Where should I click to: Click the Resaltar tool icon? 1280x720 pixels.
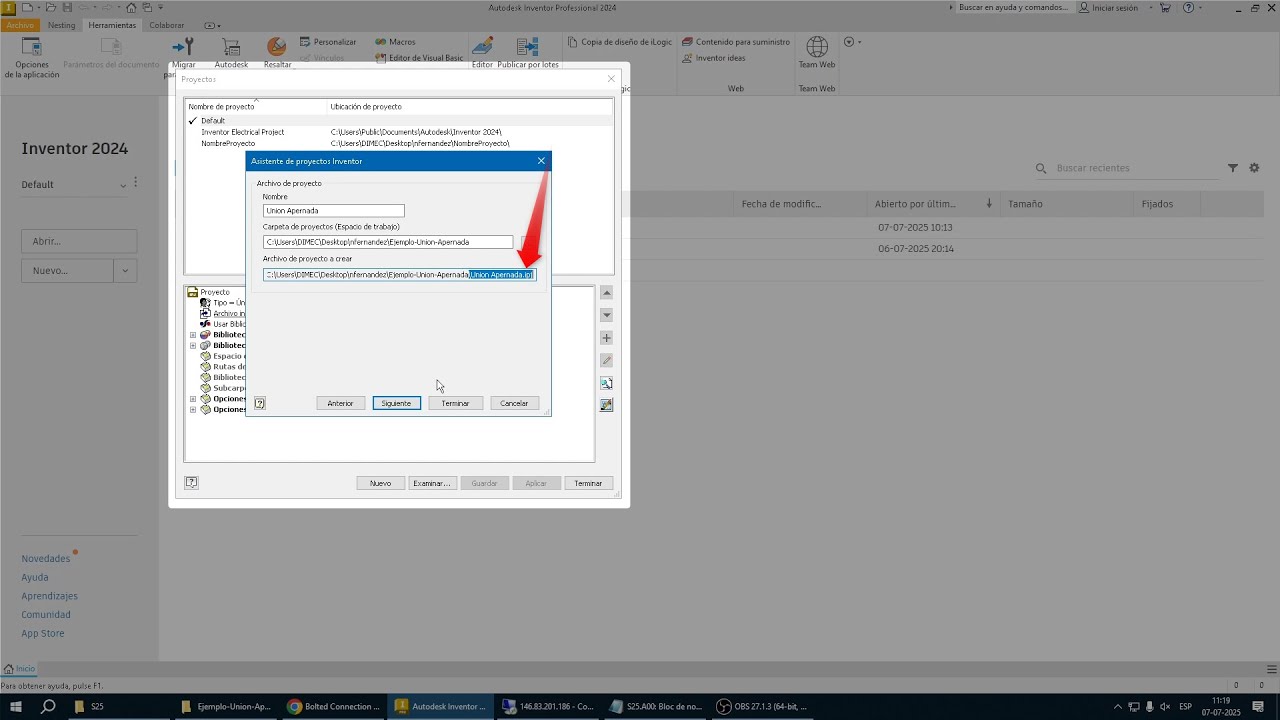coord(277,47)
